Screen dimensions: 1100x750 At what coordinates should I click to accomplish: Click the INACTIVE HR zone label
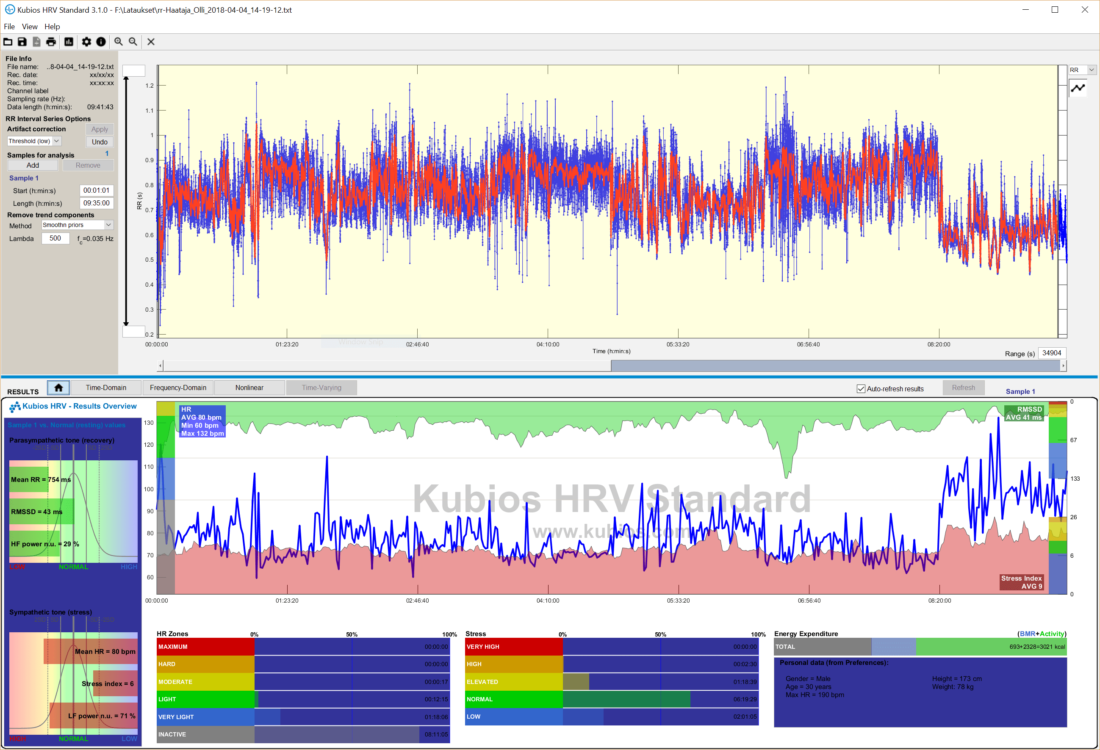pos(206,734)
